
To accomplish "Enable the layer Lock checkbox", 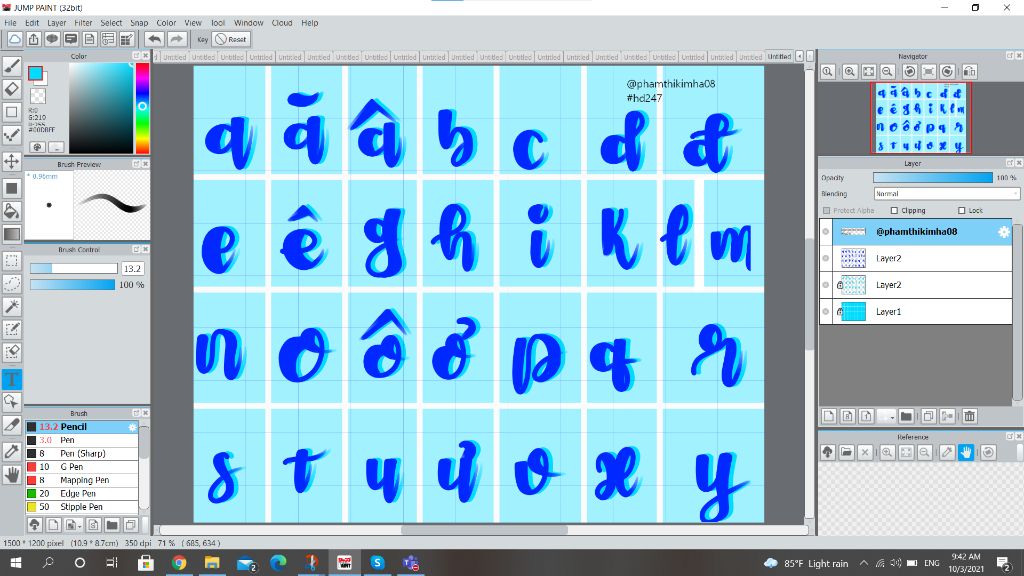I will point(961,210).
